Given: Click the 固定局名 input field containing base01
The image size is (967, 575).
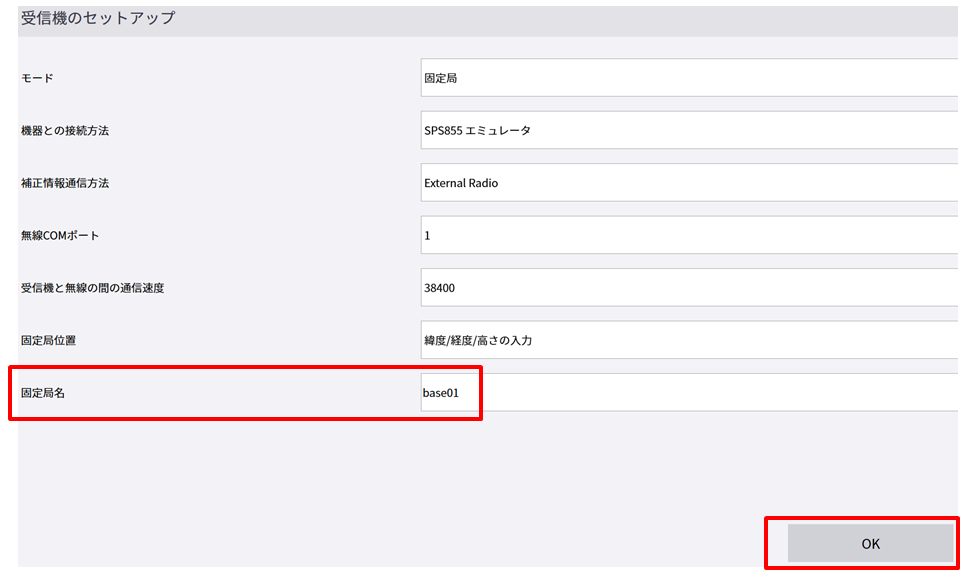Looking at the screenshot, I should pyautogui.click(x=688, y=393).
